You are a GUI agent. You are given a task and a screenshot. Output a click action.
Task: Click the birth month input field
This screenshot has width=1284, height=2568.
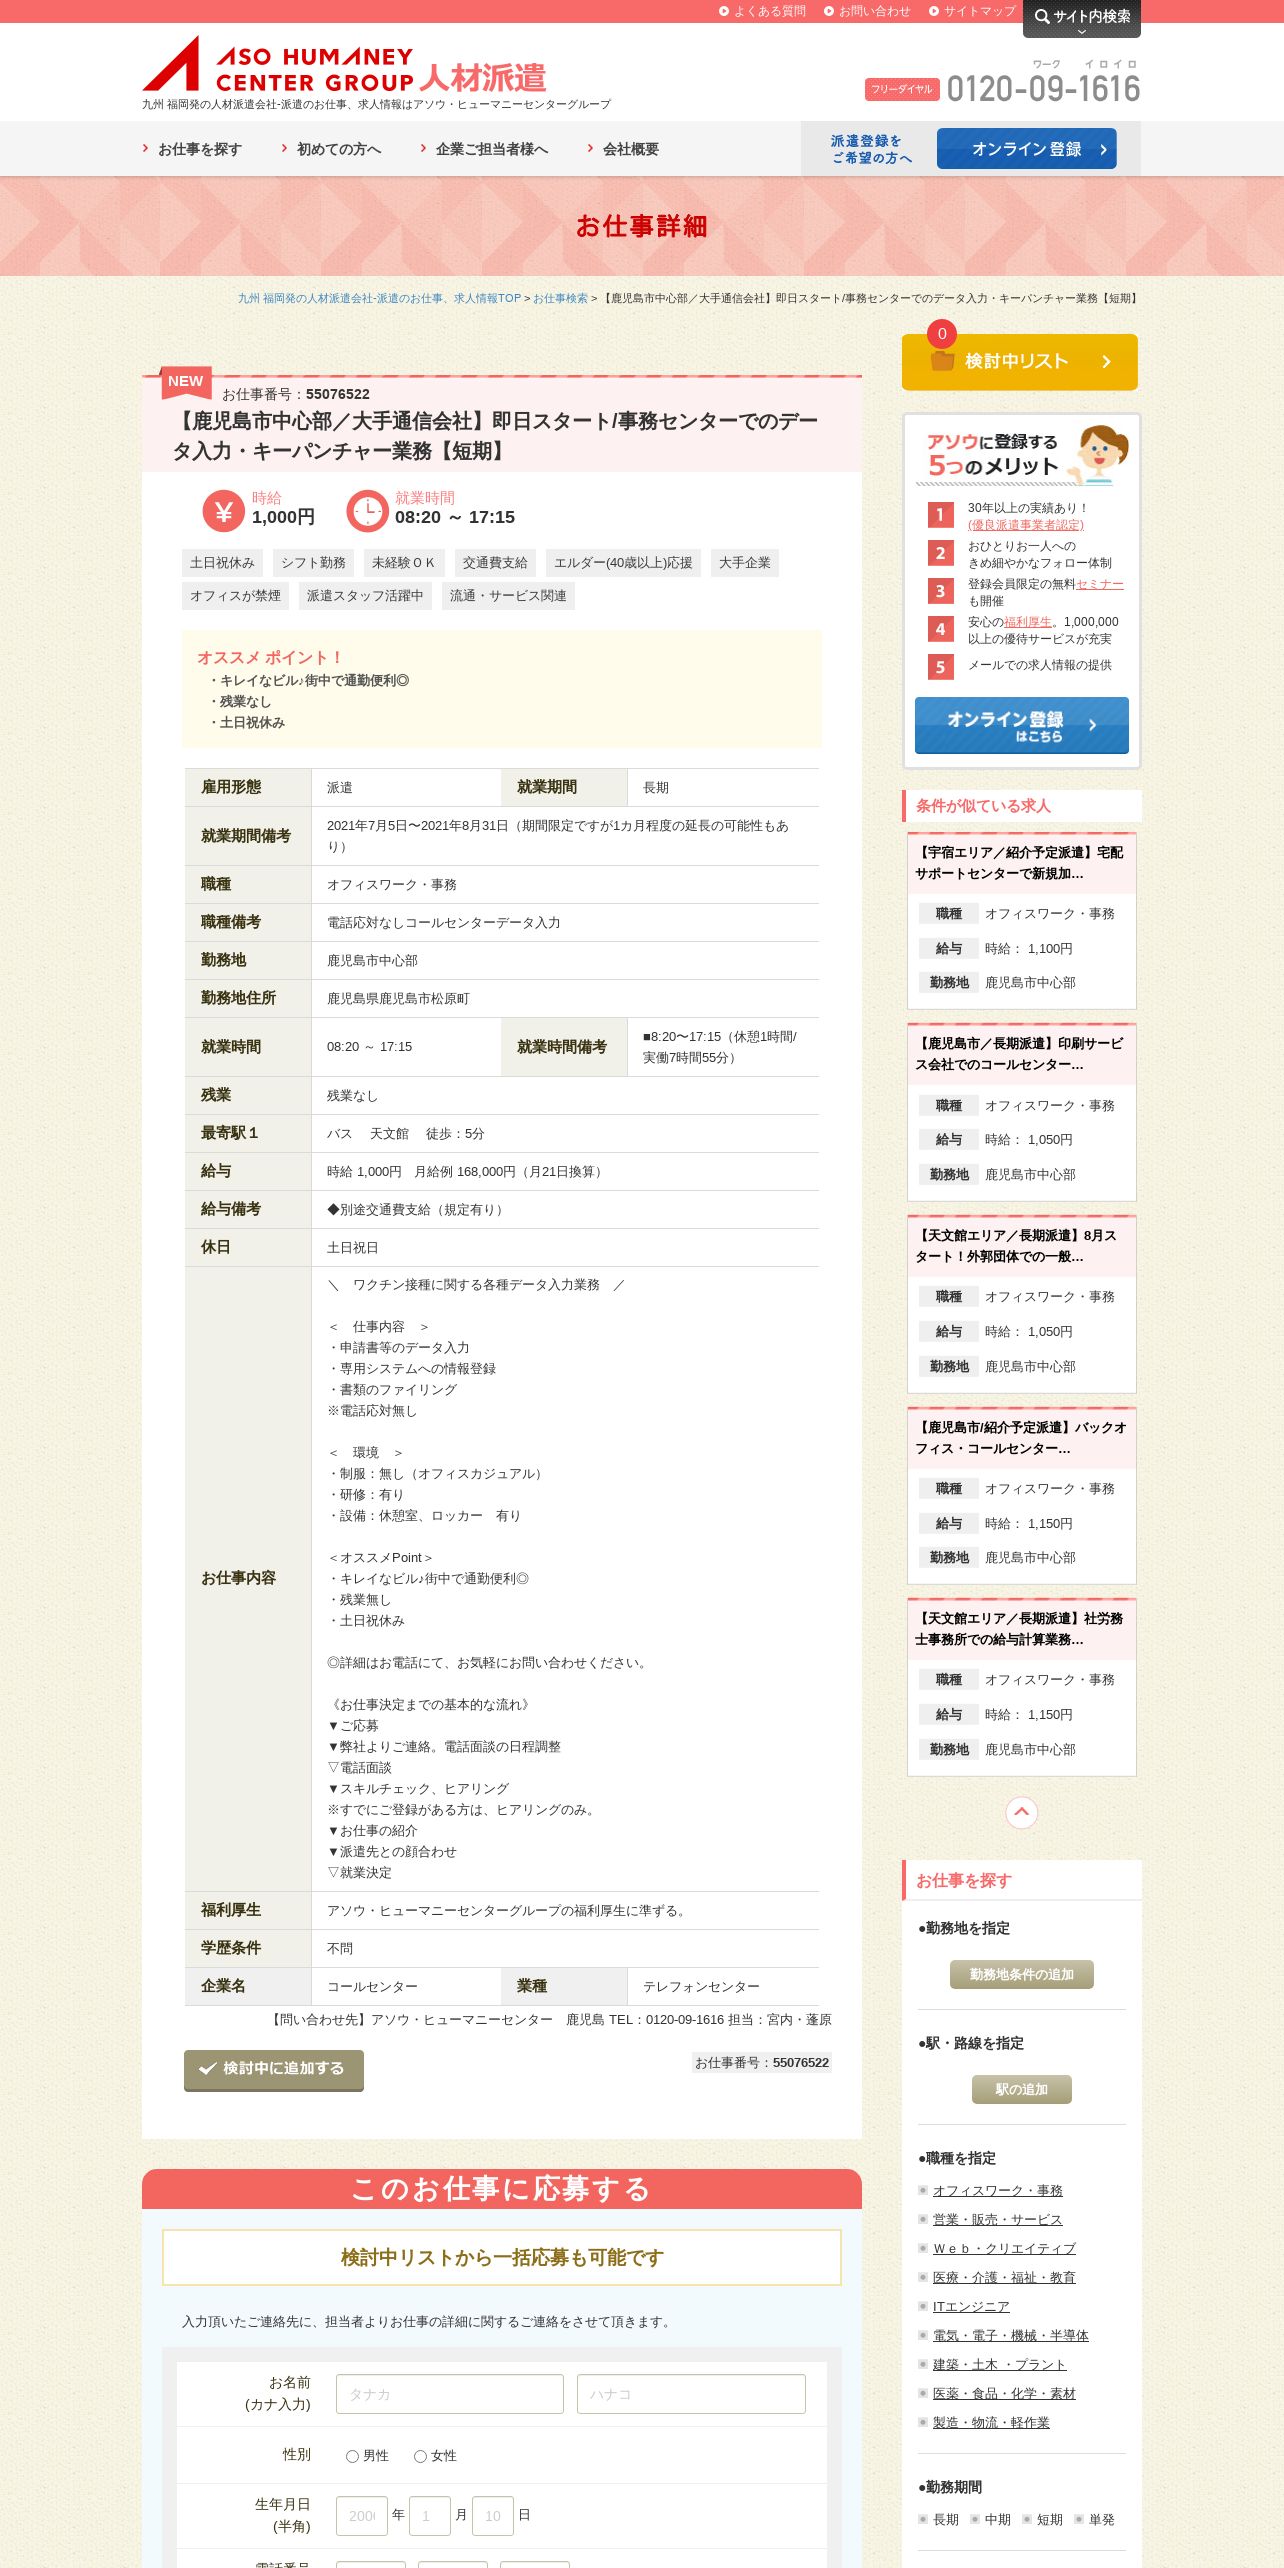click(x=430, y=2516)
